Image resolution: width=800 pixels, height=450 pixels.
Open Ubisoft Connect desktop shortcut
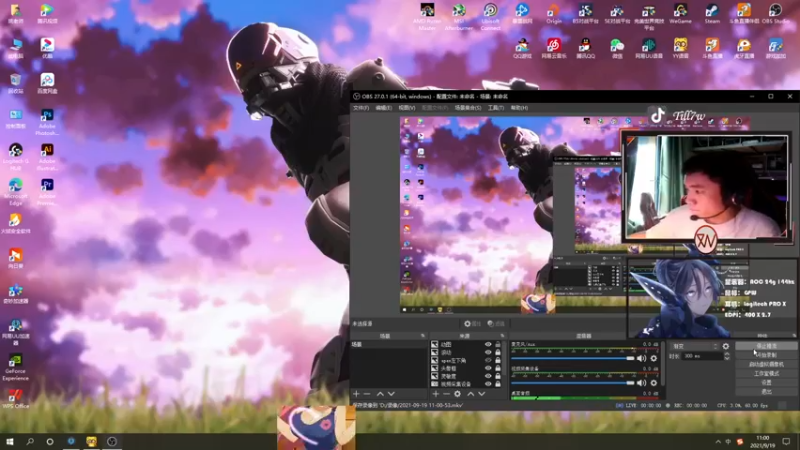click(x=490, y=17)
